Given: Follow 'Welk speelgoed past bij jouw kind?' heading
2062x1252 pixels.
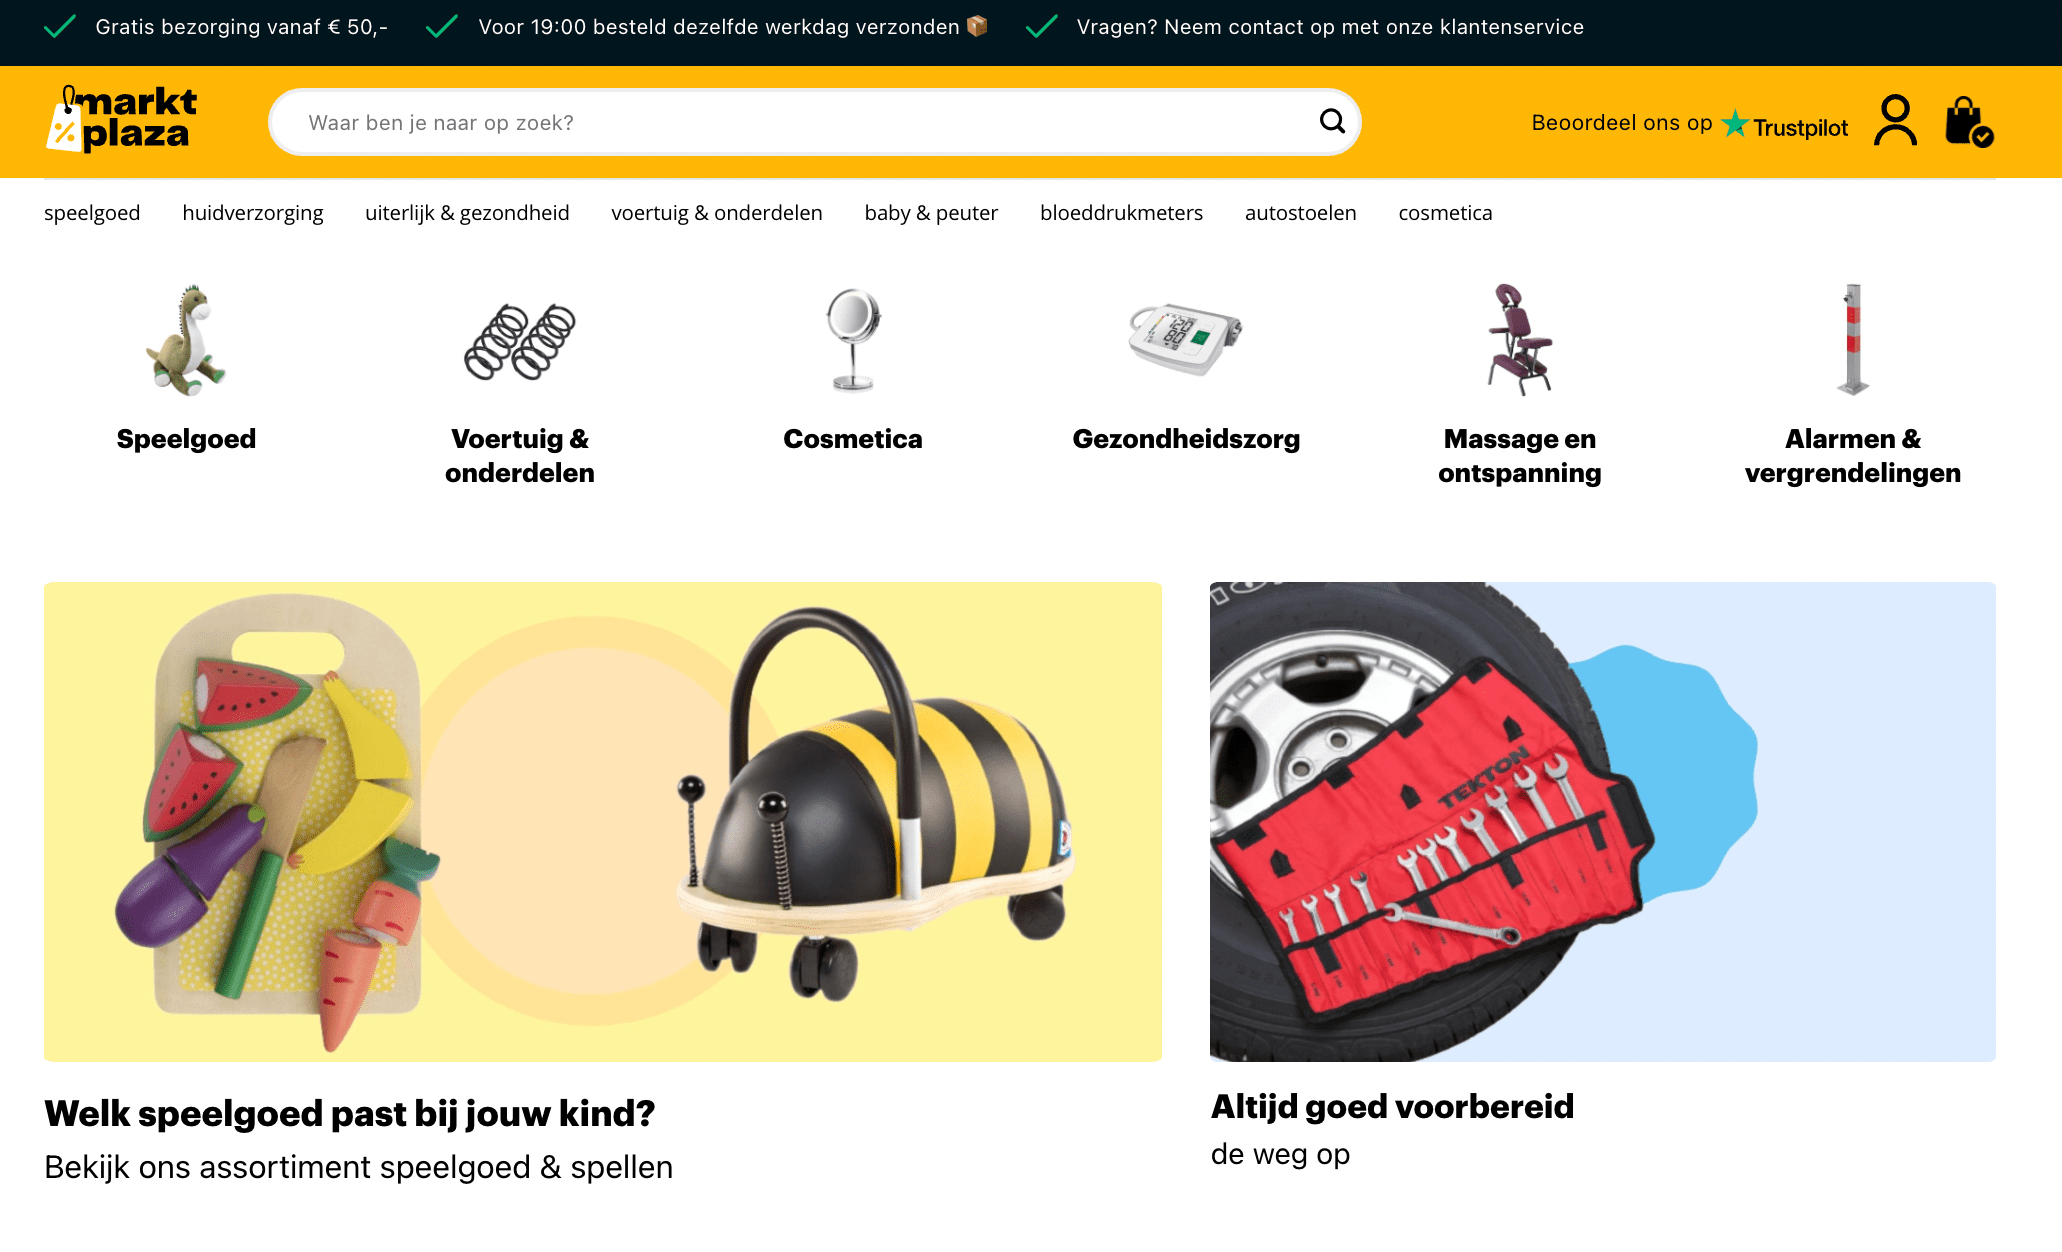Looking at the screenshot, I should point(350,1113).
